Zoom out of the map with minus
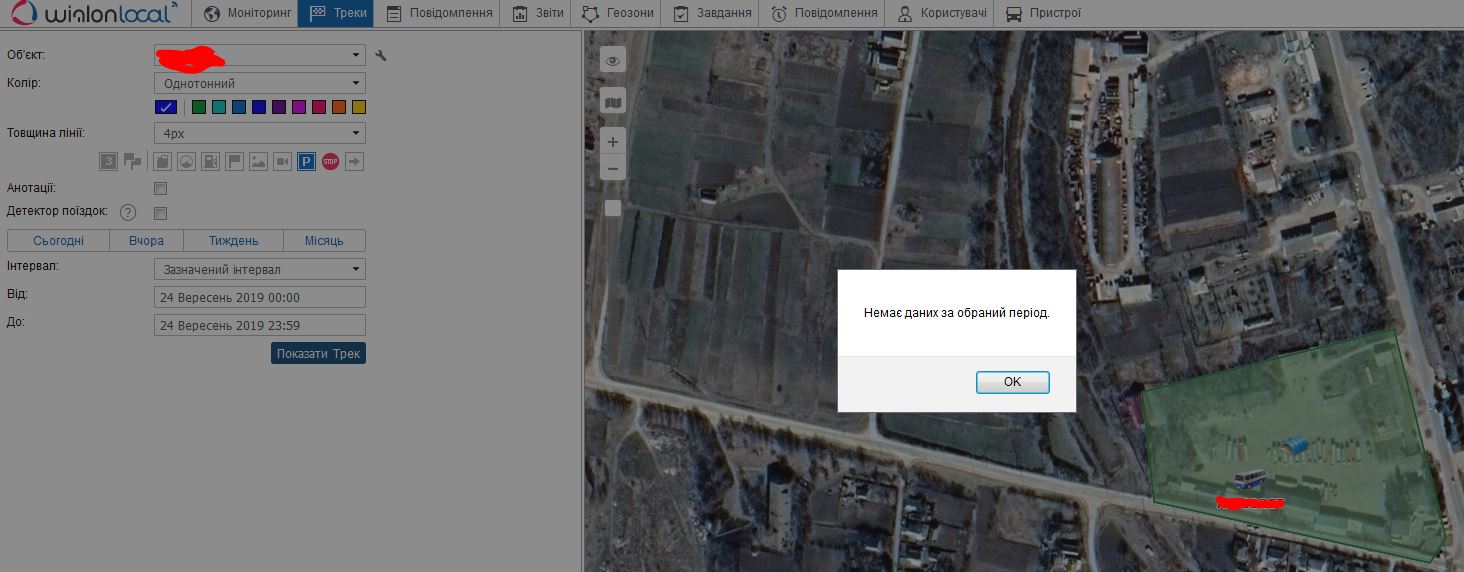This screenshot has height=572, width=1464. [x=613, y=167]
